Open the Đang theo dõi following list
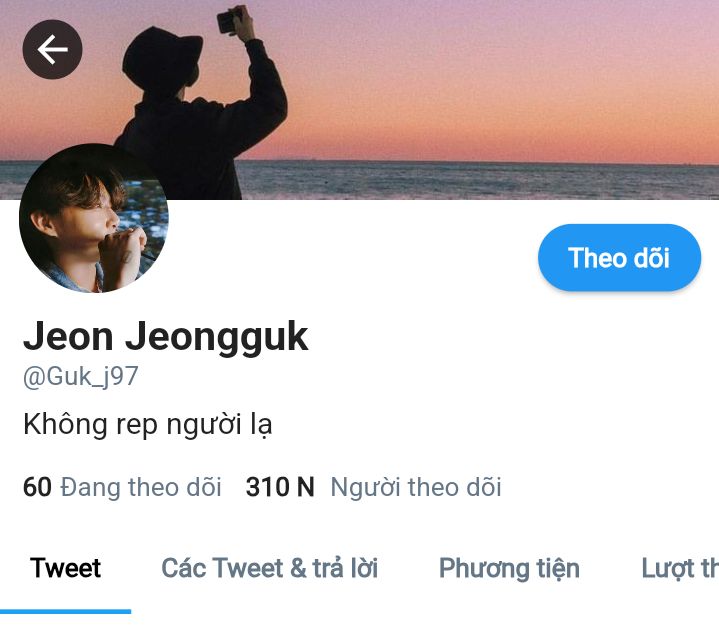The image size is (719, 642). (x=141, y=487)
